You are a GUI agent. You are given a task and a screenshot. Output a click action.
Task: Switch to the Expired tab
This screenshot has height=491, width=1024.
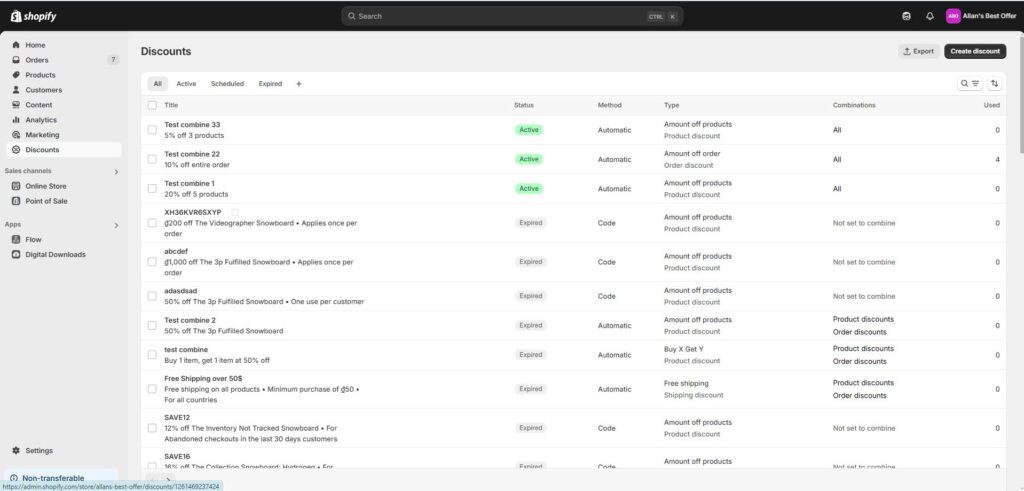pyautogui.click(x=270, y=84)
